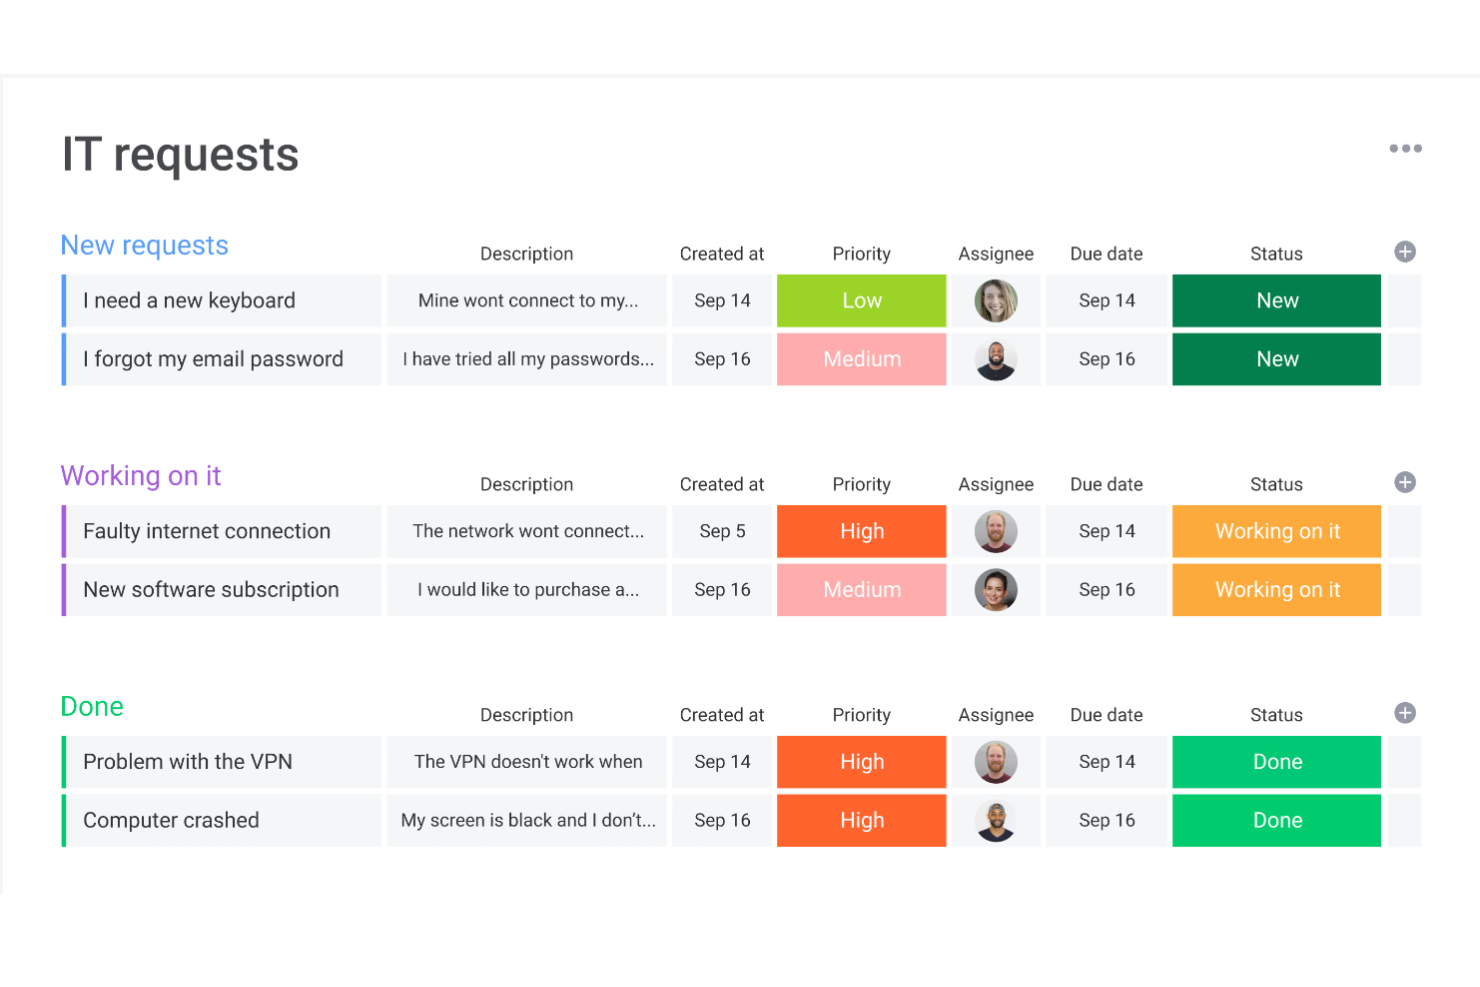Open the board options menu via the three dots
This screenshot has width=1480, height=987.
point(1406,148)
